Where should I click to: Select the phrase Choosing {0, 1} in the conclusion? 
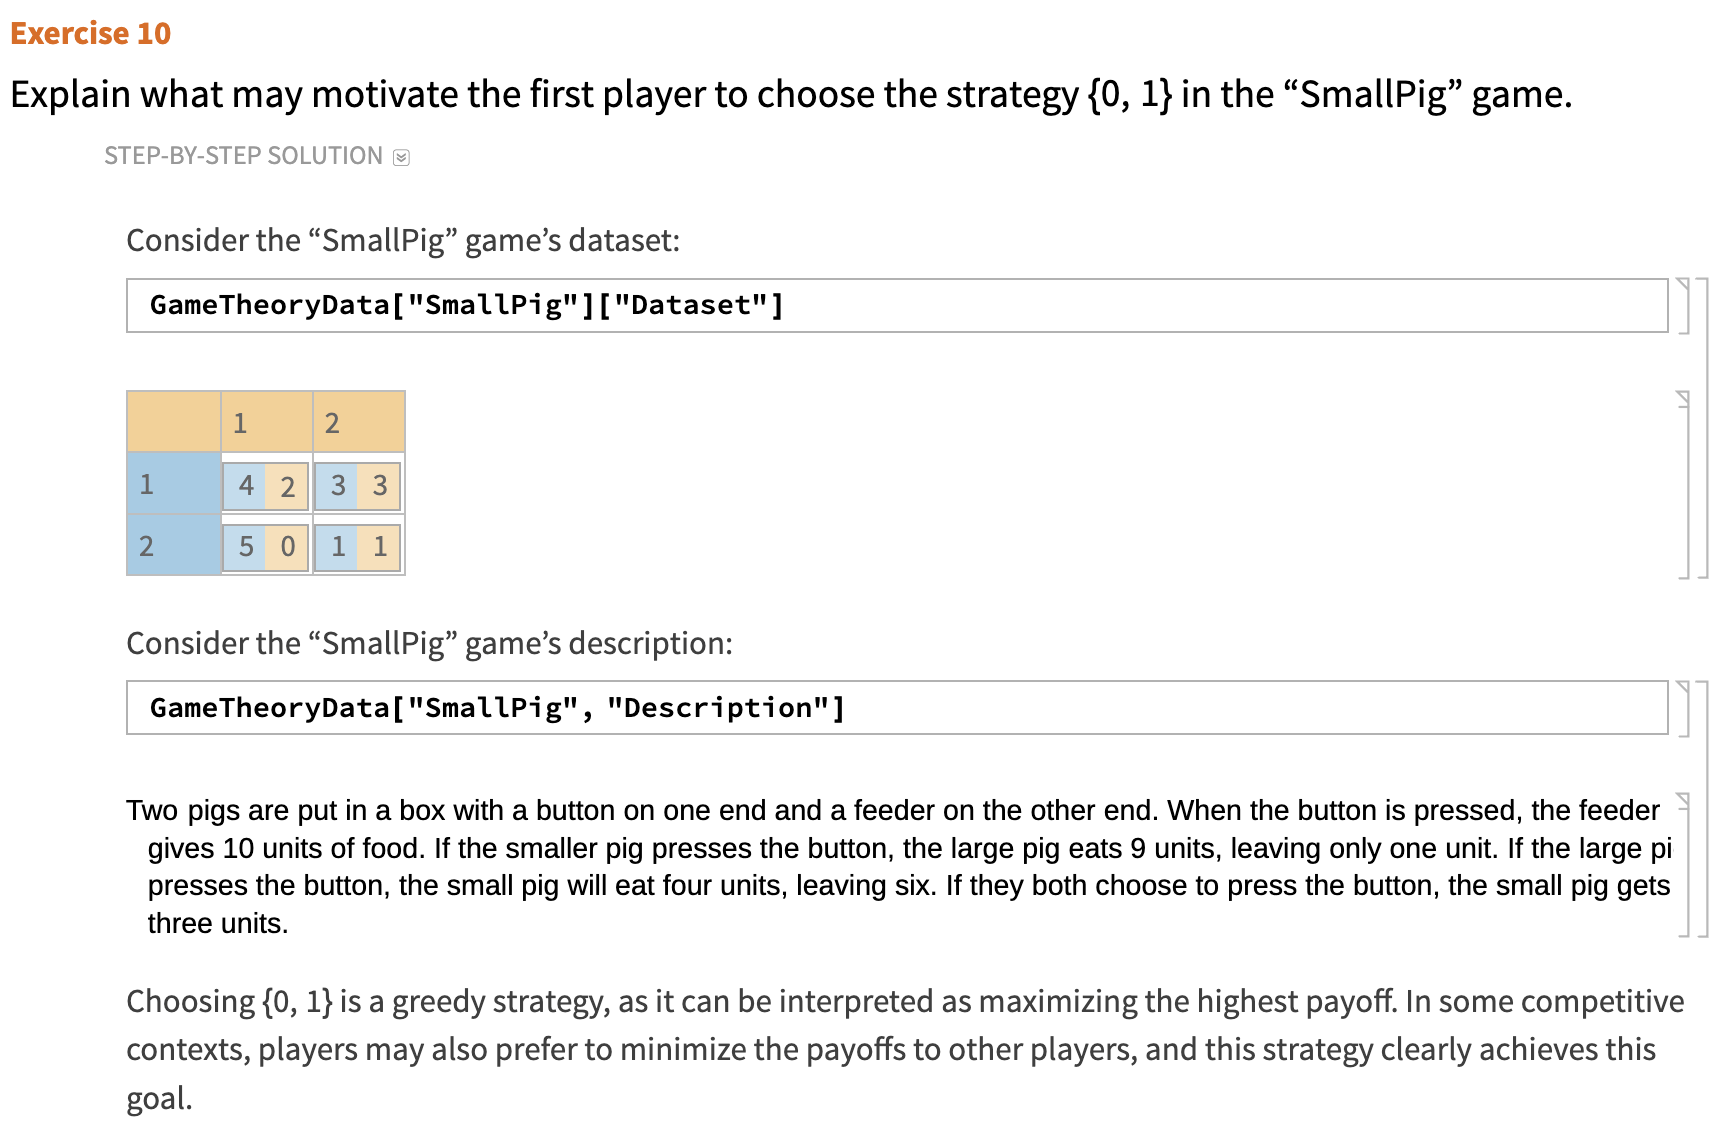click(230, 1000)
